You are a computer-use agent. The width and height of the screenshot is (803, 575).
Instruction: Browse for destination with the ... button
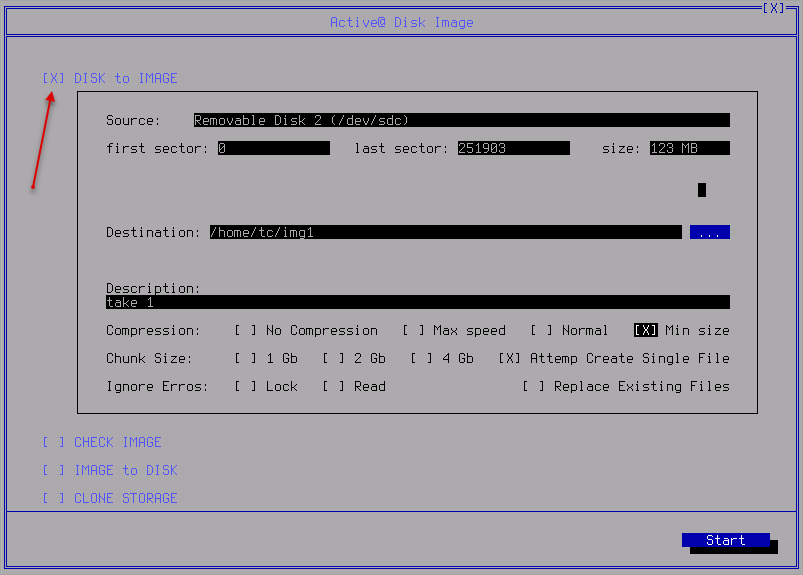[710, 232]
